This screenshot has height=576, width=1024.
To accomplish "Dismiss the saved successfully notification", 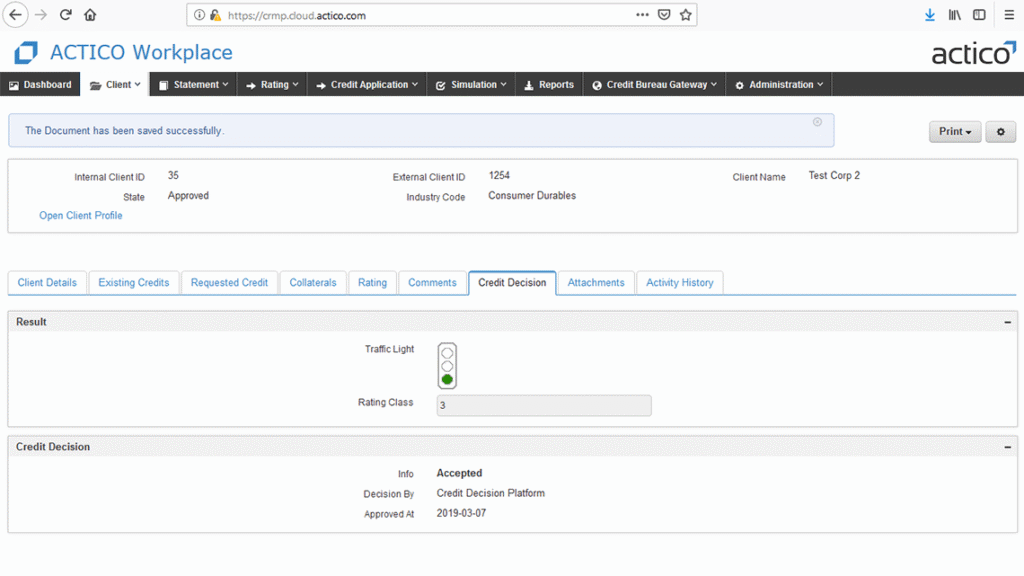I will coord(817,122).
